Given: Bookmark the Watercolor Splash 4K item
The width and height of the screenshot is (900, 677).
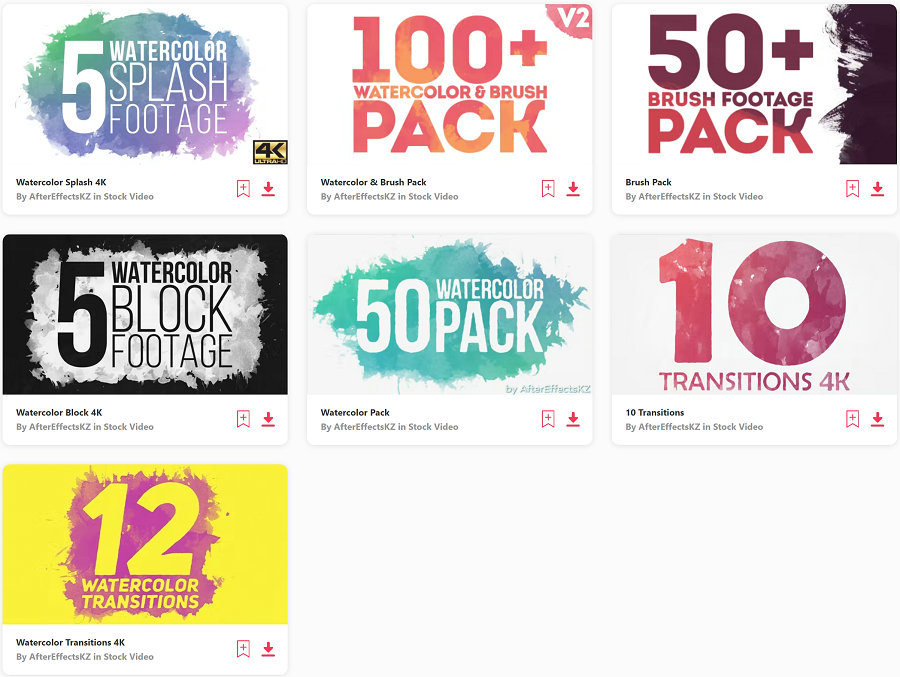Looking at the screenshot, I should (243, 188).
